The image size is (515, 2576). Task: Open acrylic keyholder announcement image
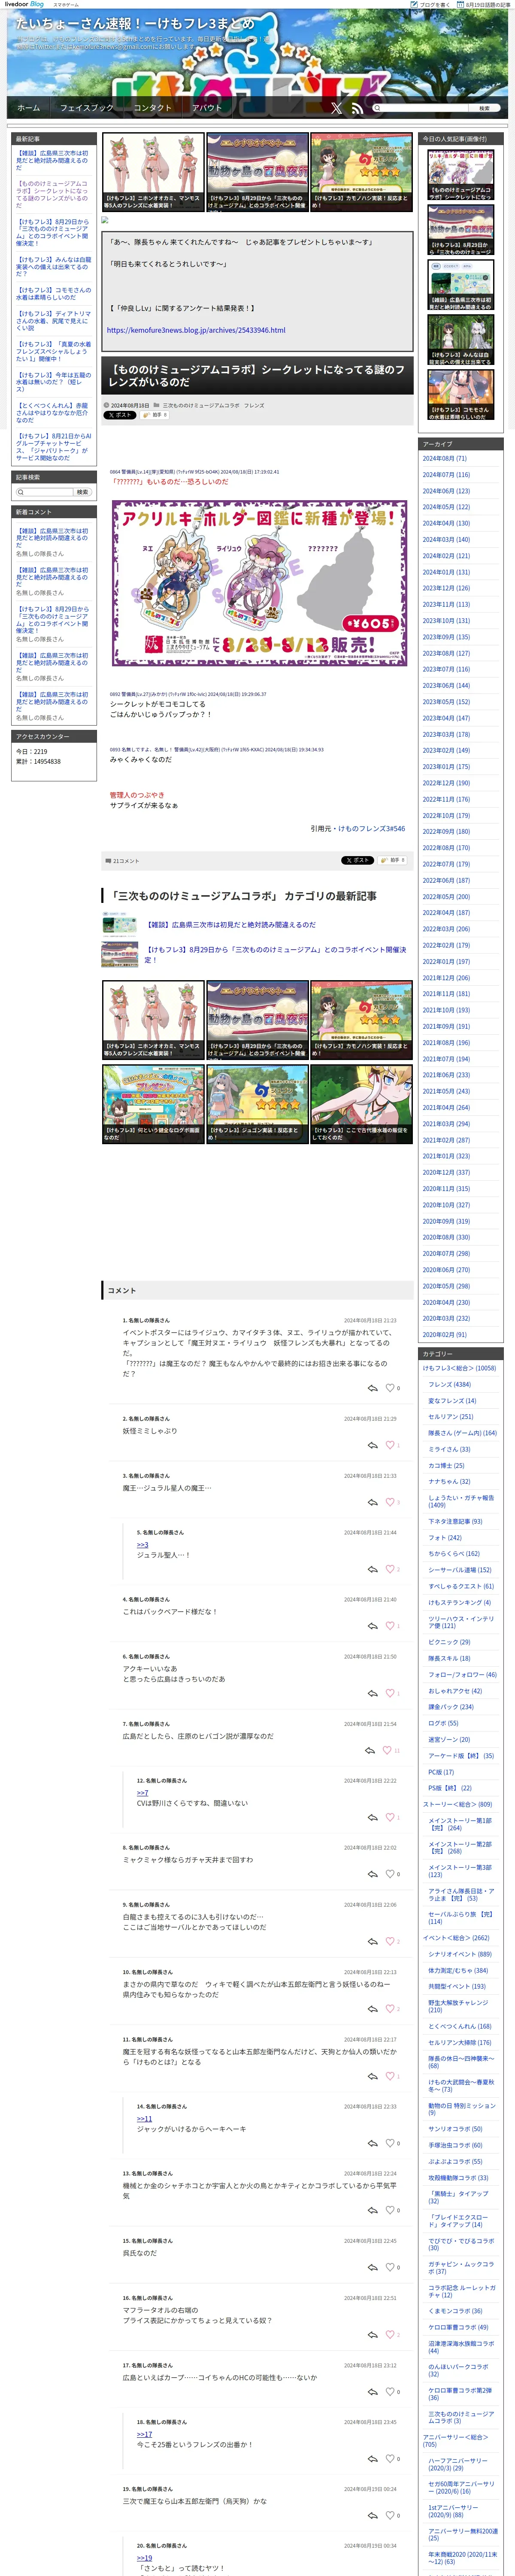point(258,582)
